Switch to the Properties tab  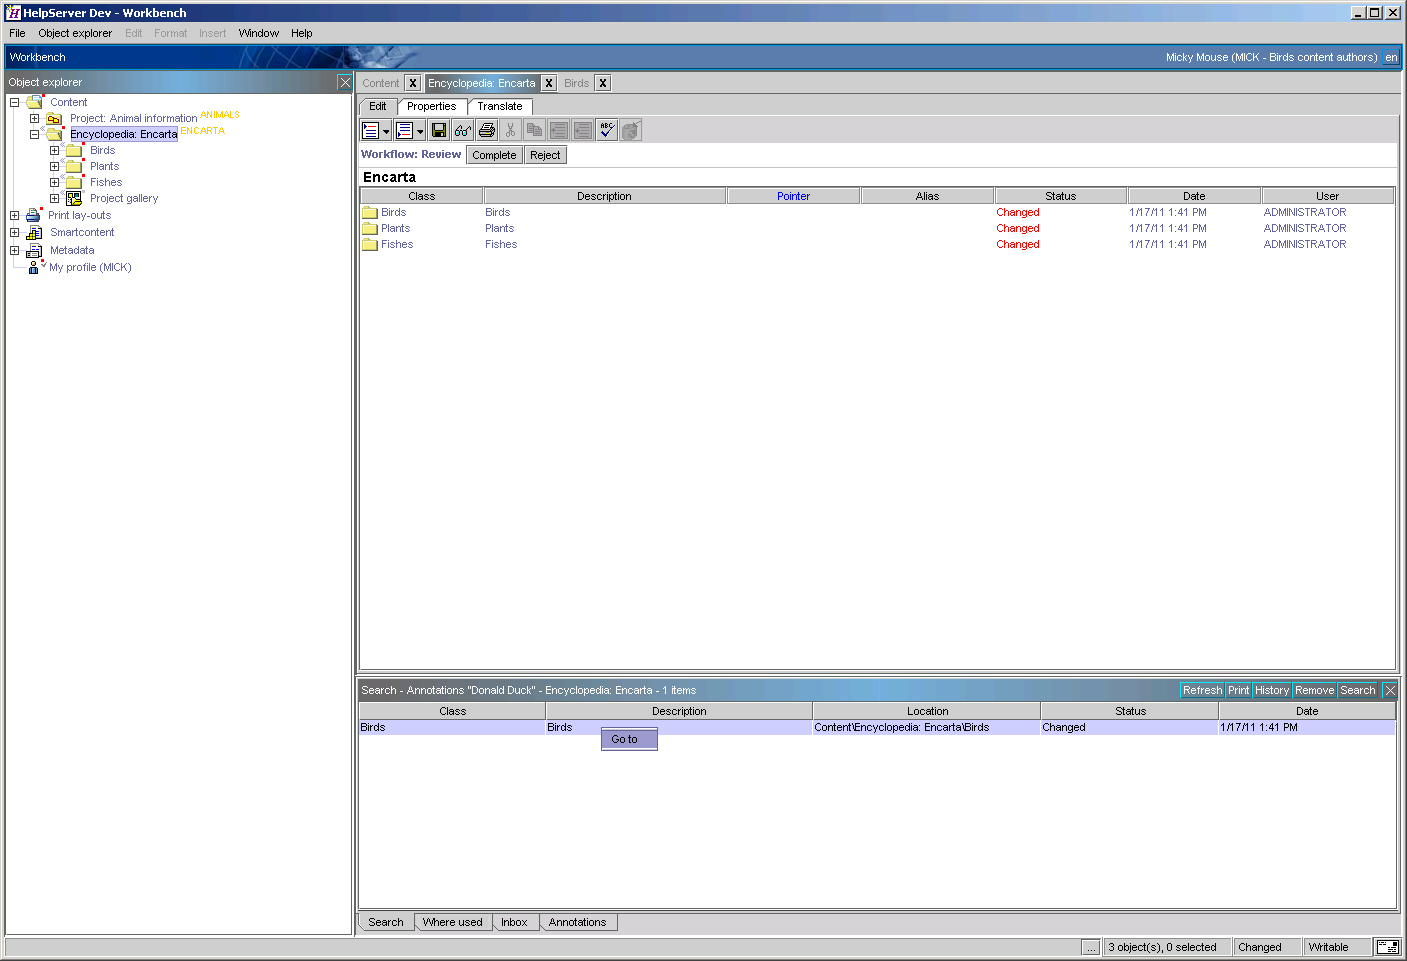click(x=431, y=106)
